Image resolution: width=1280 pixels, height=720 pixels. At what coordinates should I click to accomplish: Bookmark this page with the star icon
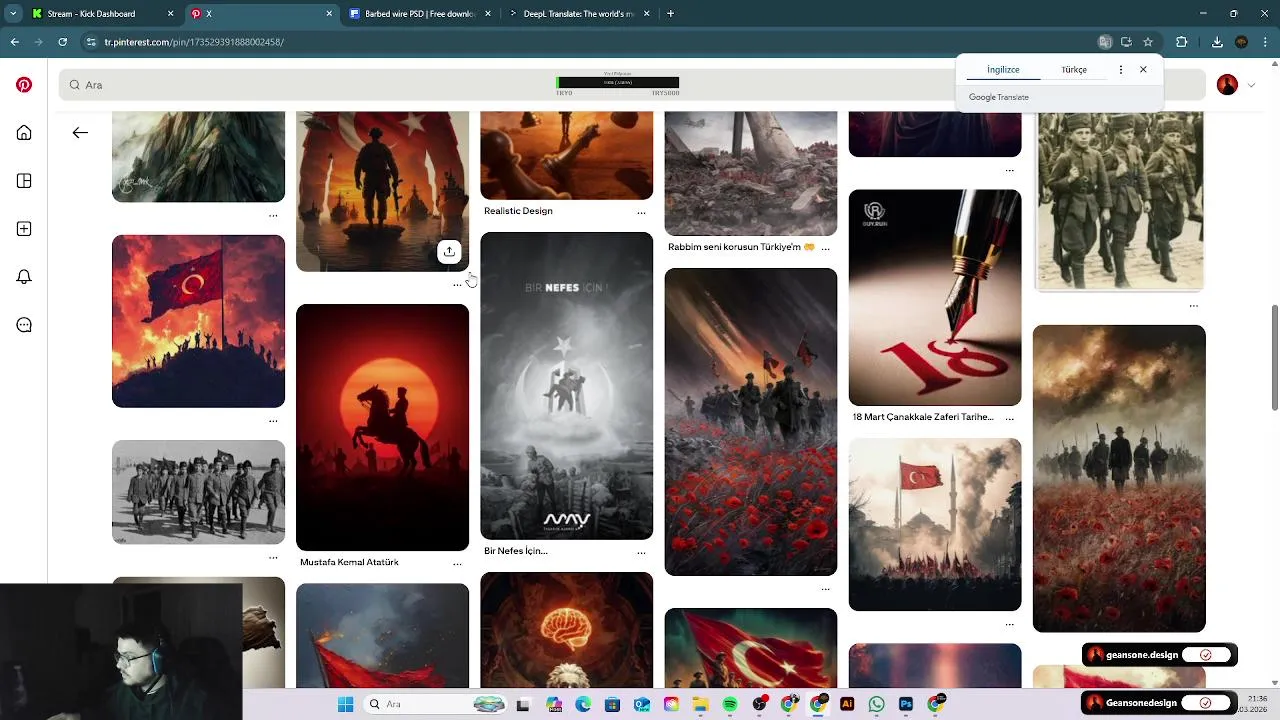click(x=1148, y=42)
